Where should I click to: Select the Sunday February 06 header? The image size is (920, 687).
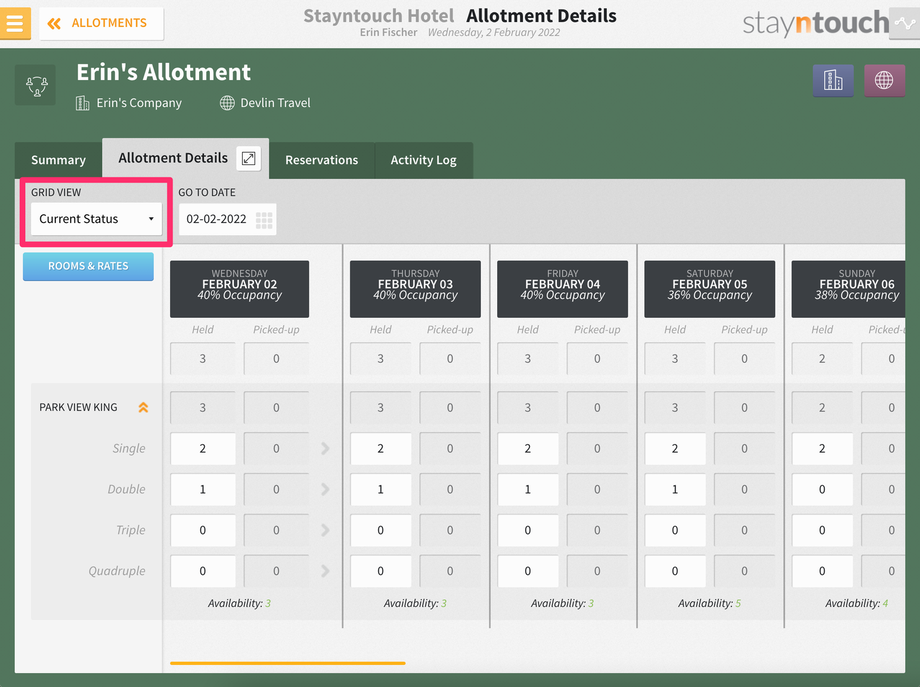click(848, 289)
